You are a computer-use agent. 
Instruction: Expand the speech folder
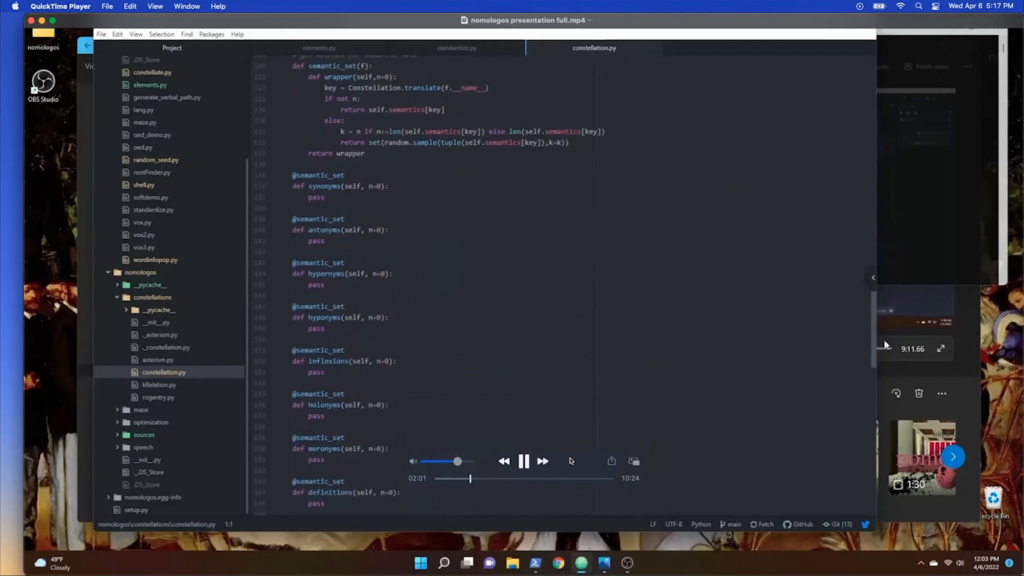pyautogui.click(x=118, y=447)
